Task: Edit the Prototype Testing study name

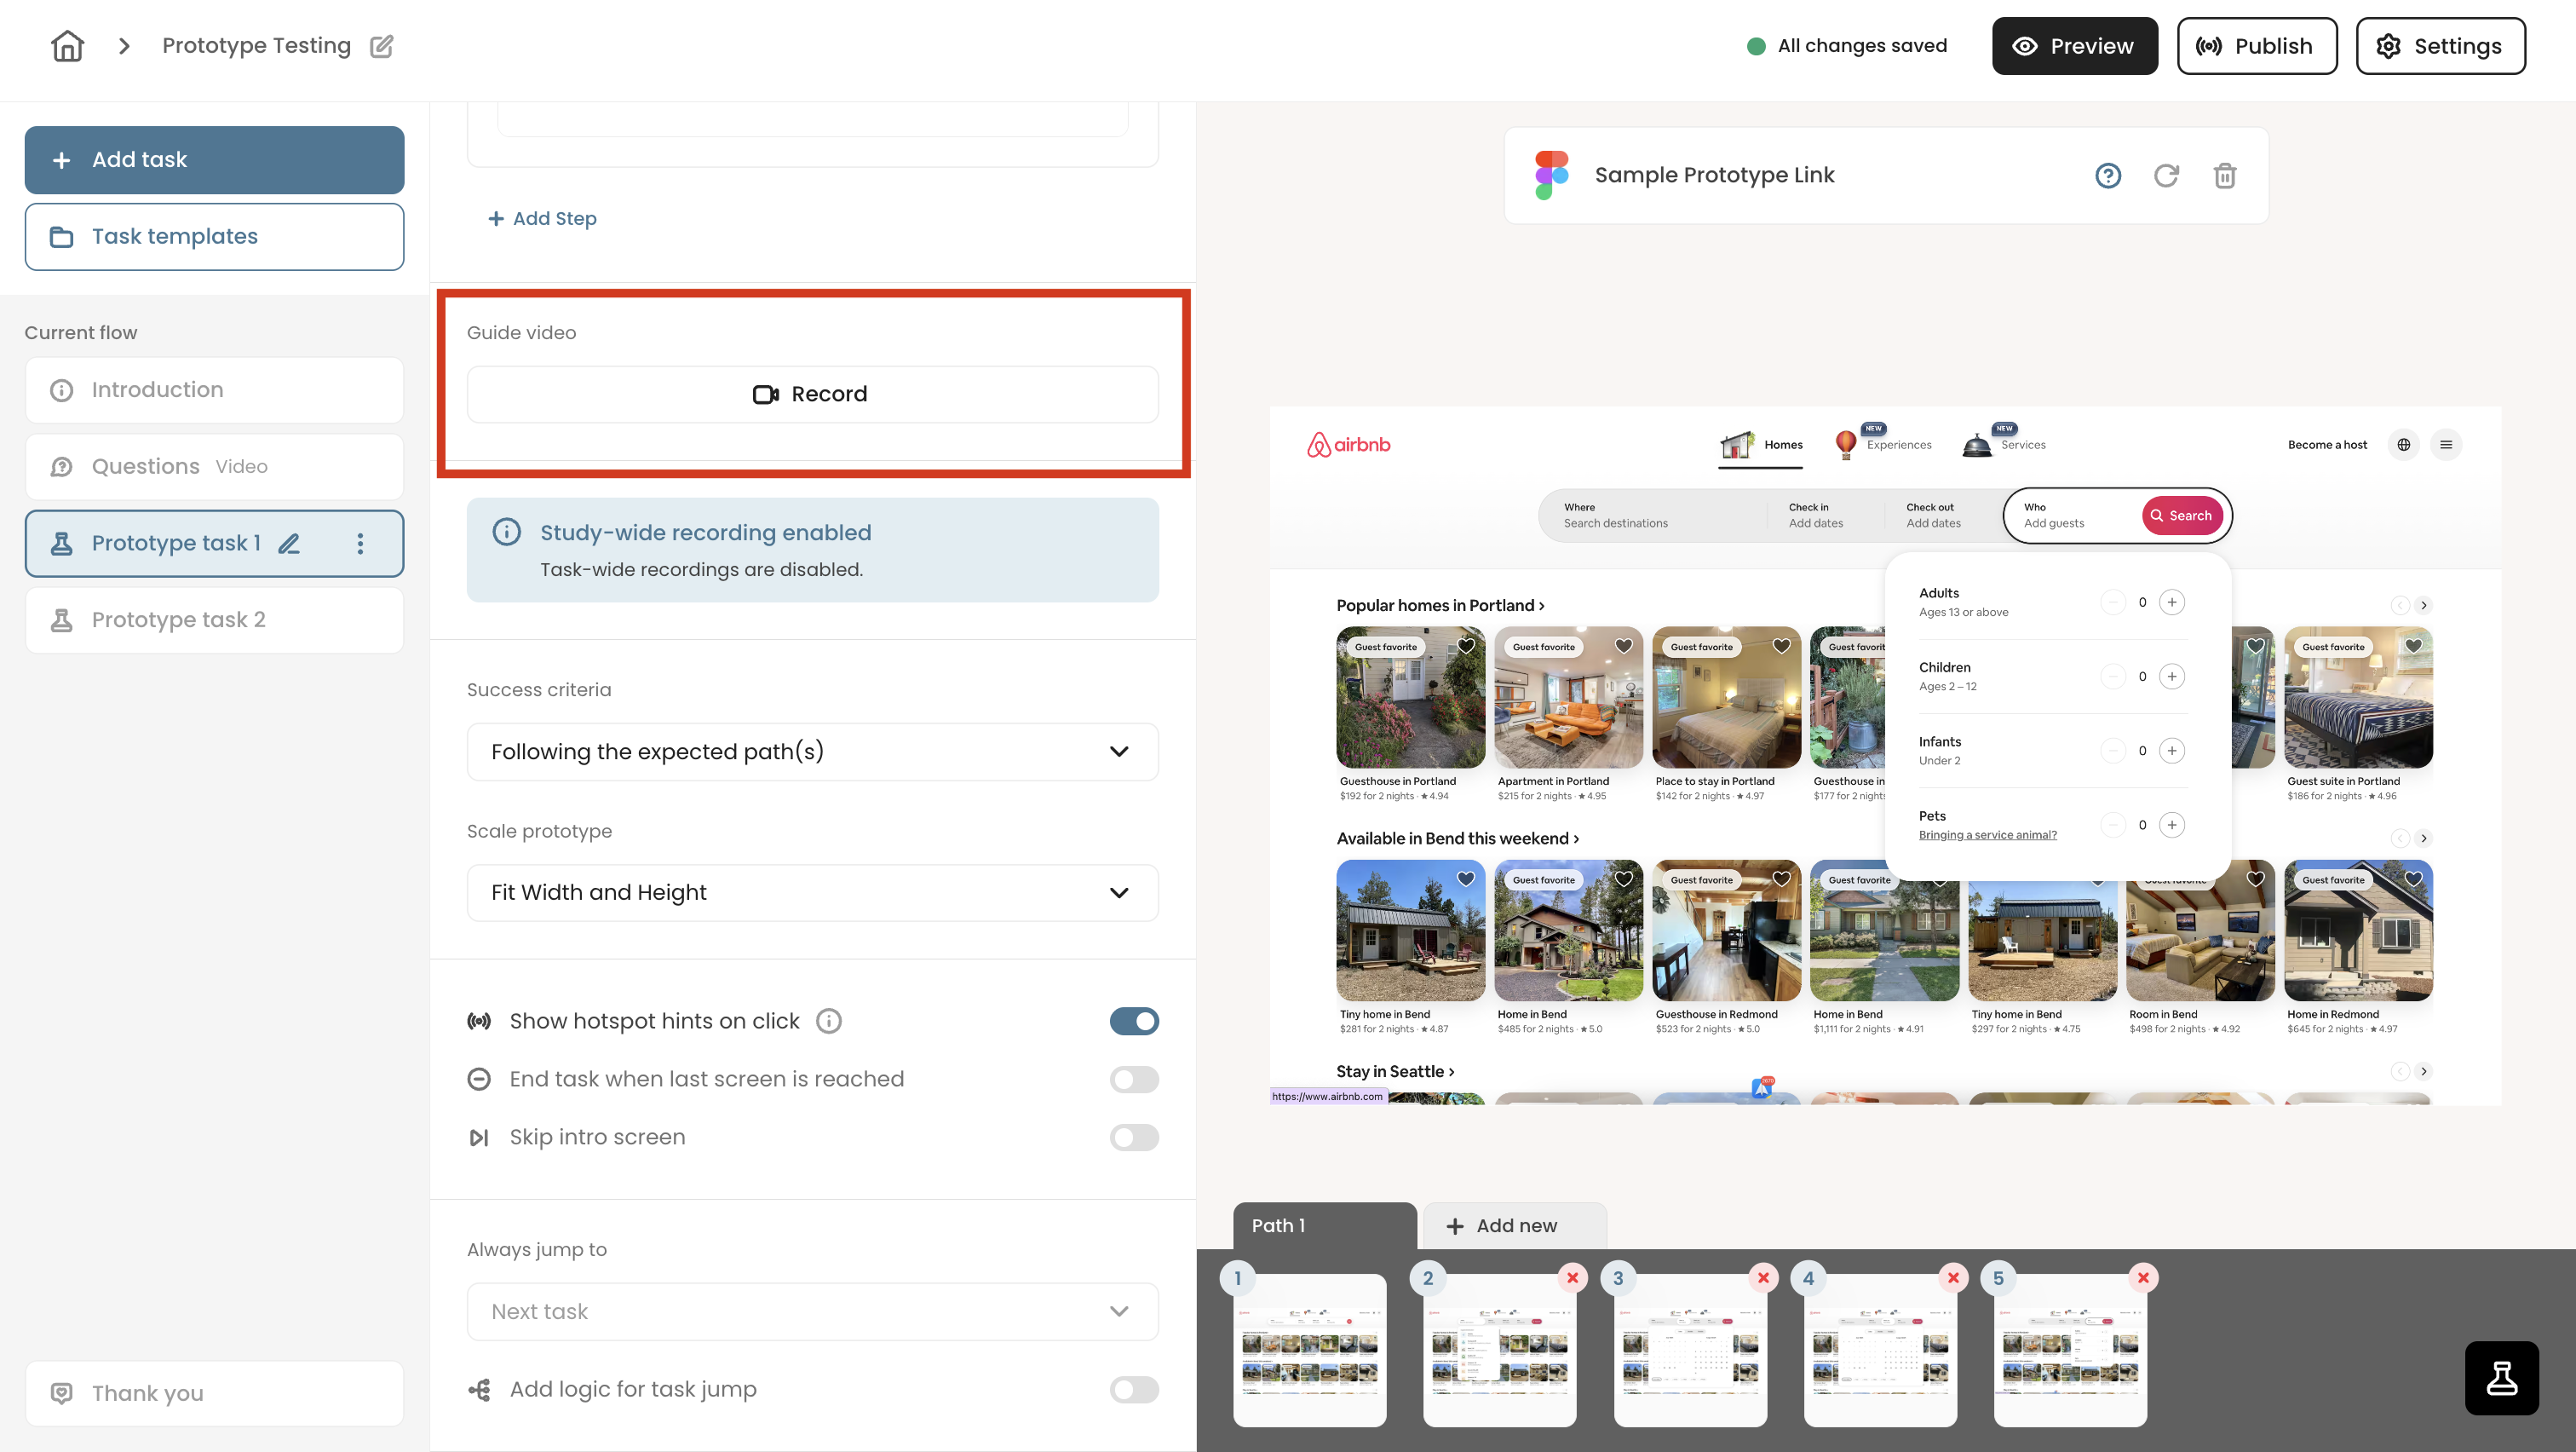Action: tap(382, 46)
